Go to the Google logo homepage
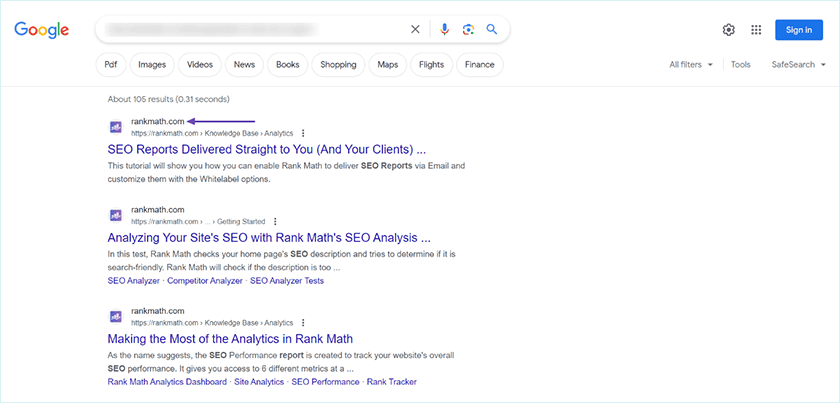Image resolution: width=840 pixels, height=403 pixels. pos(42,29)
